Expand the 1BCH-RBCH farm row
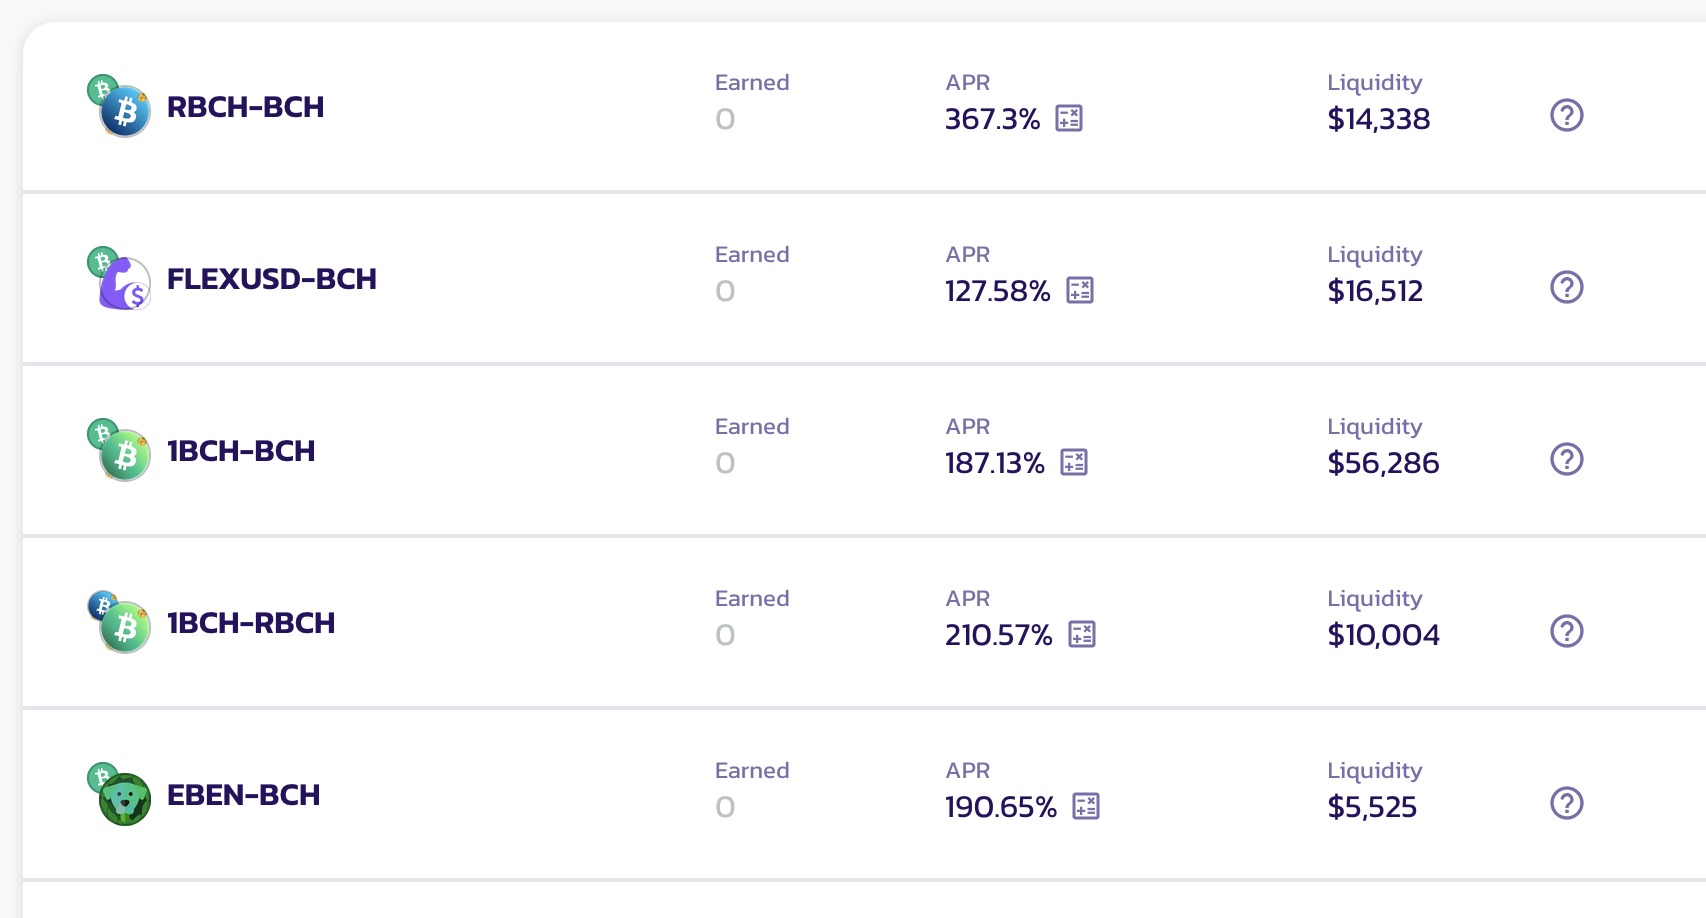1706x918 pixels. pos(864,623)
